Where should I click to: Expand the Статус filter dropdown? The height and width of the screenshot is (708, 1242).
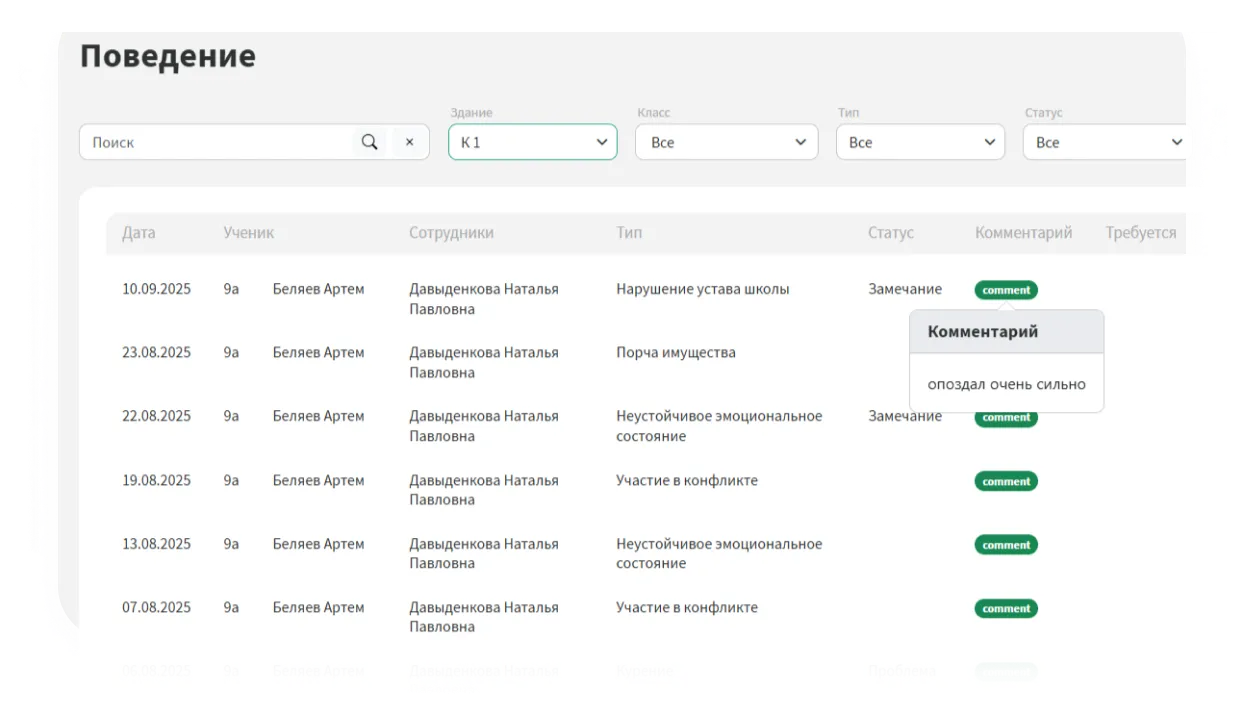click(1107, 142)
